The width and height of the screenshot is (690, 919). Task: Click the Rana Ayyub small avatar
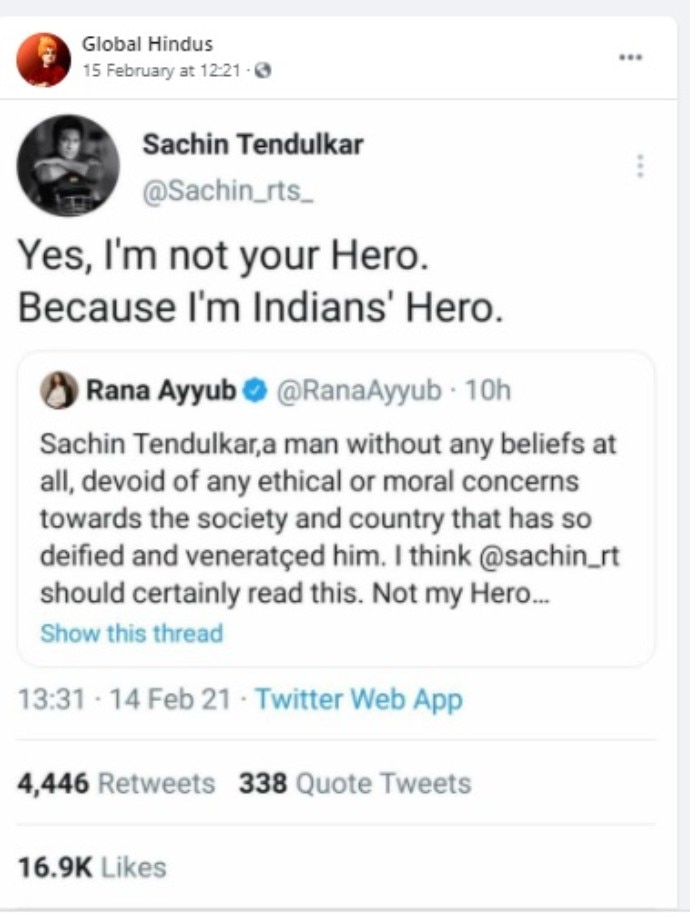(58, 390)
